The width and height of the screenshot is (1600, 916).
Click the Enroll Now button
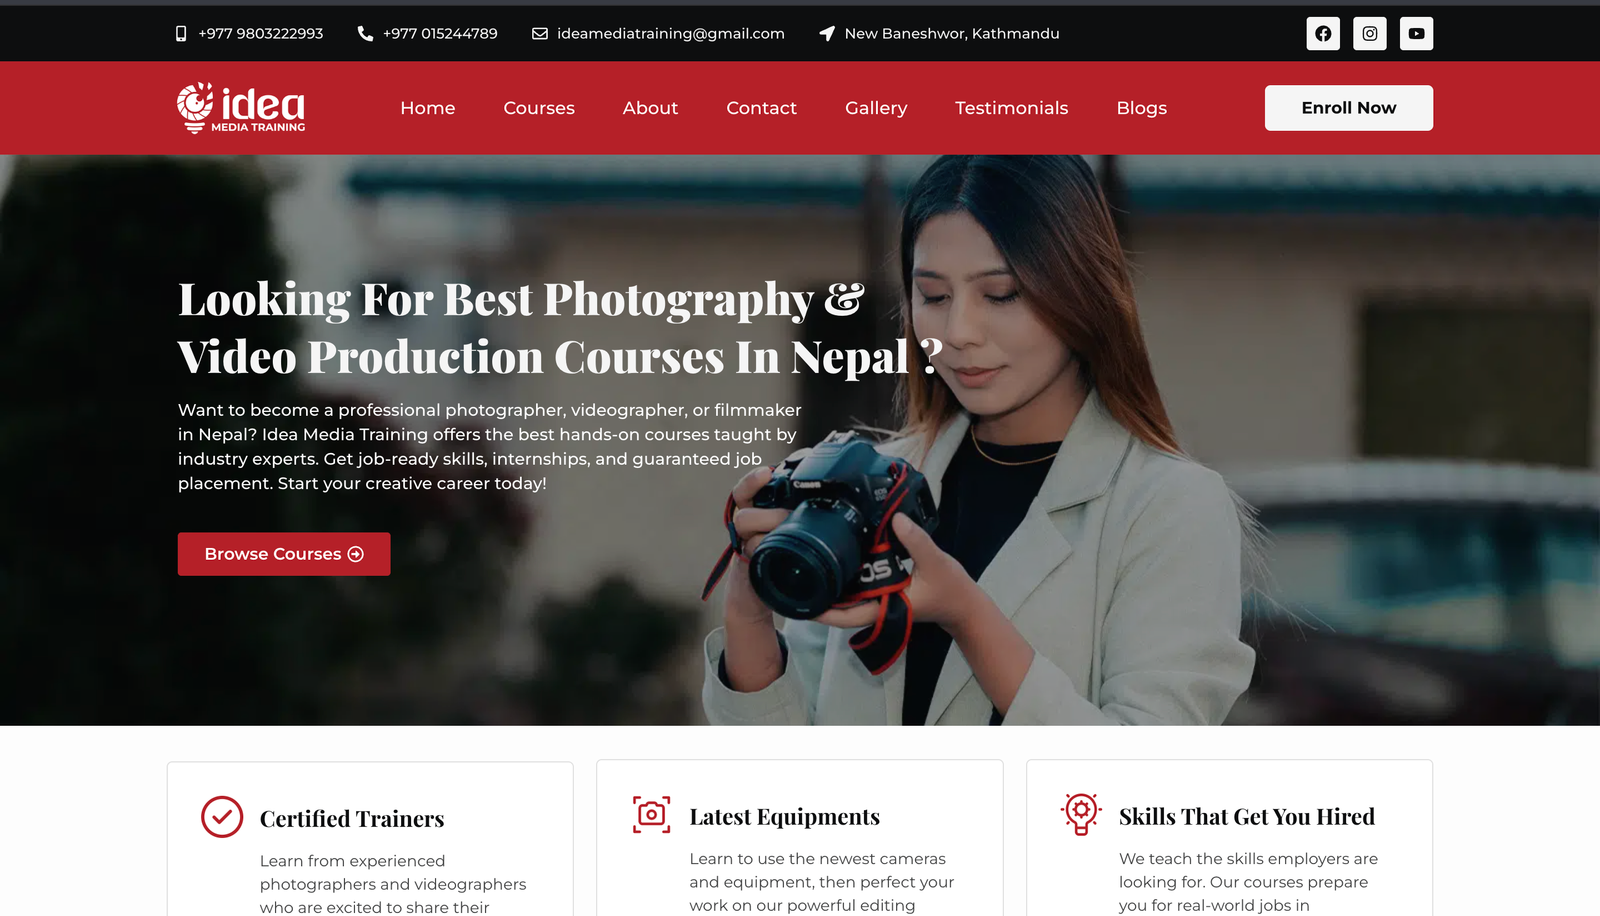[1348, 108]
